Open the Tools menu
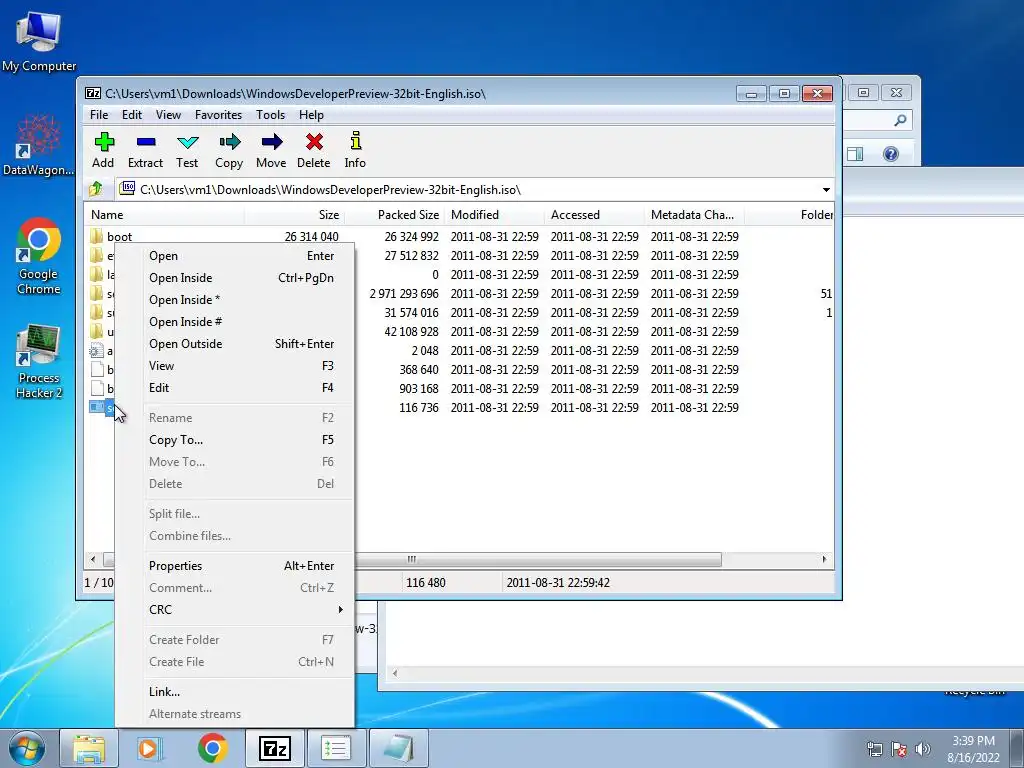Screen dimensions: 1024x768 click(270, 115)
